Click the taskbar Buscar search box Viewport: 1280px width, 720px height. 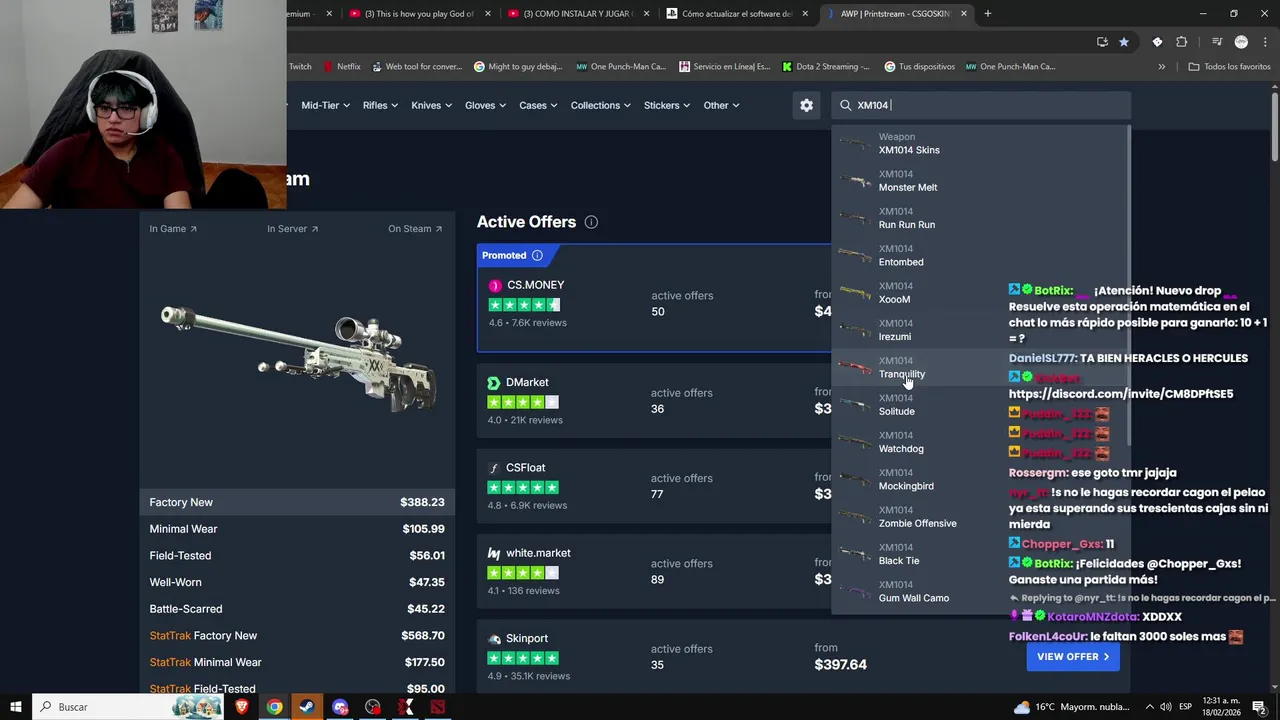[x=128, y=707]
